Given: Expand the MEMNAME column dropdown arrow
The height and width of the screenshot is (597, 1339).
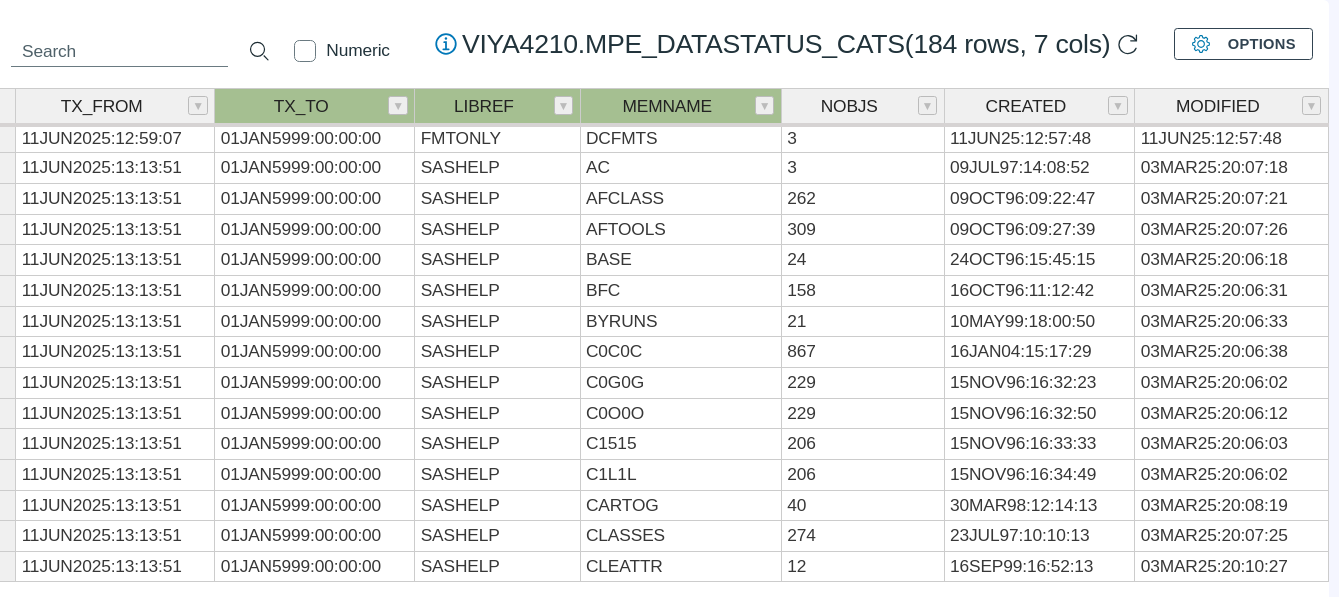Looking at the screenshot, I should pos(765,106).
